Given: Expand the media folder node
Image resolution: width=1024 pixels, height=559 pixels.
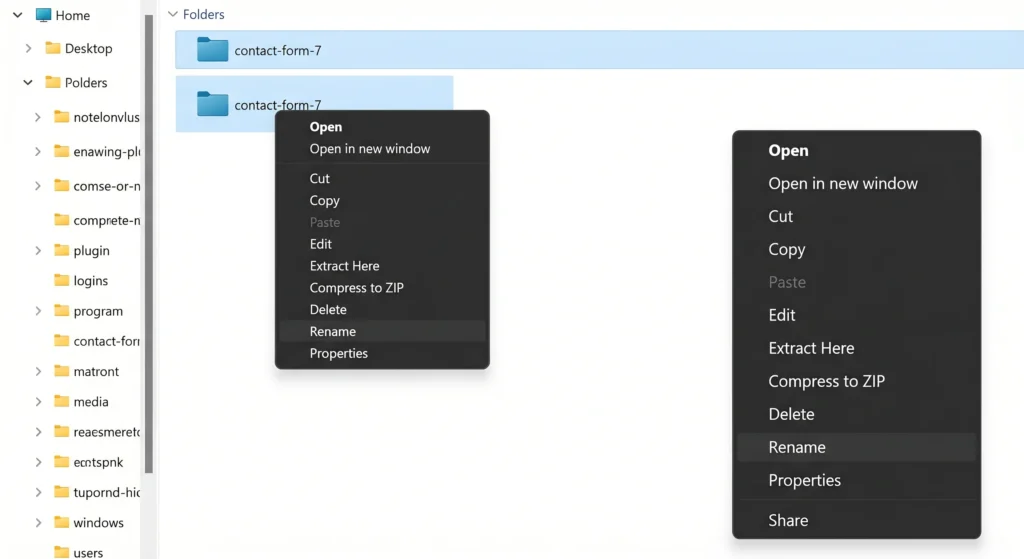Looking at the screenshot, I should tap(38, 402).
